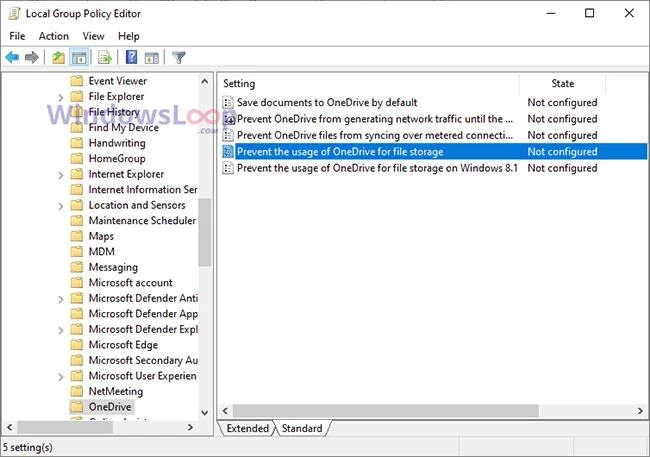Click the Event Viewer folder icon

pos(77,80)
